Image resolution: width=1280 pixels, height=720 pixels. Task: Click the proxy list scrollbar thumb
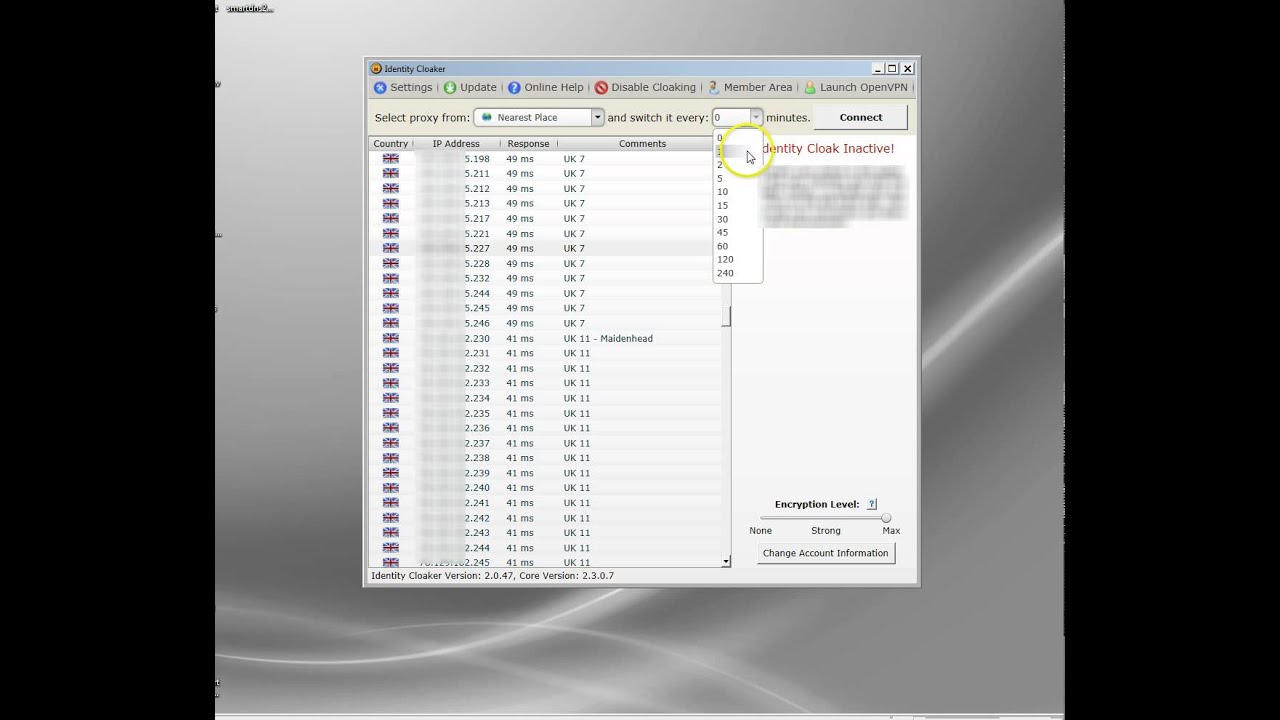point(726,316)
